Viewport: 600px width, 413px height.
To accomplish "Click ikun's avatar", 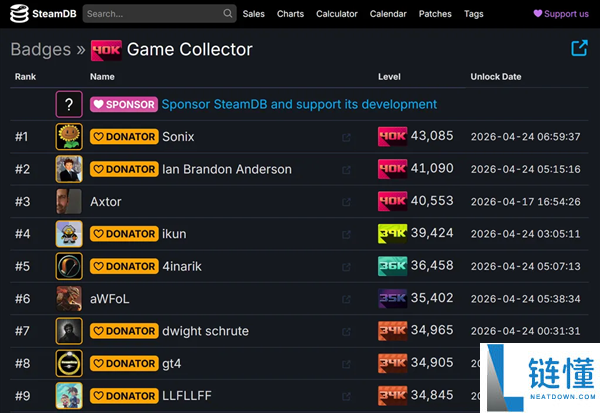I will [x=69, y=233].
